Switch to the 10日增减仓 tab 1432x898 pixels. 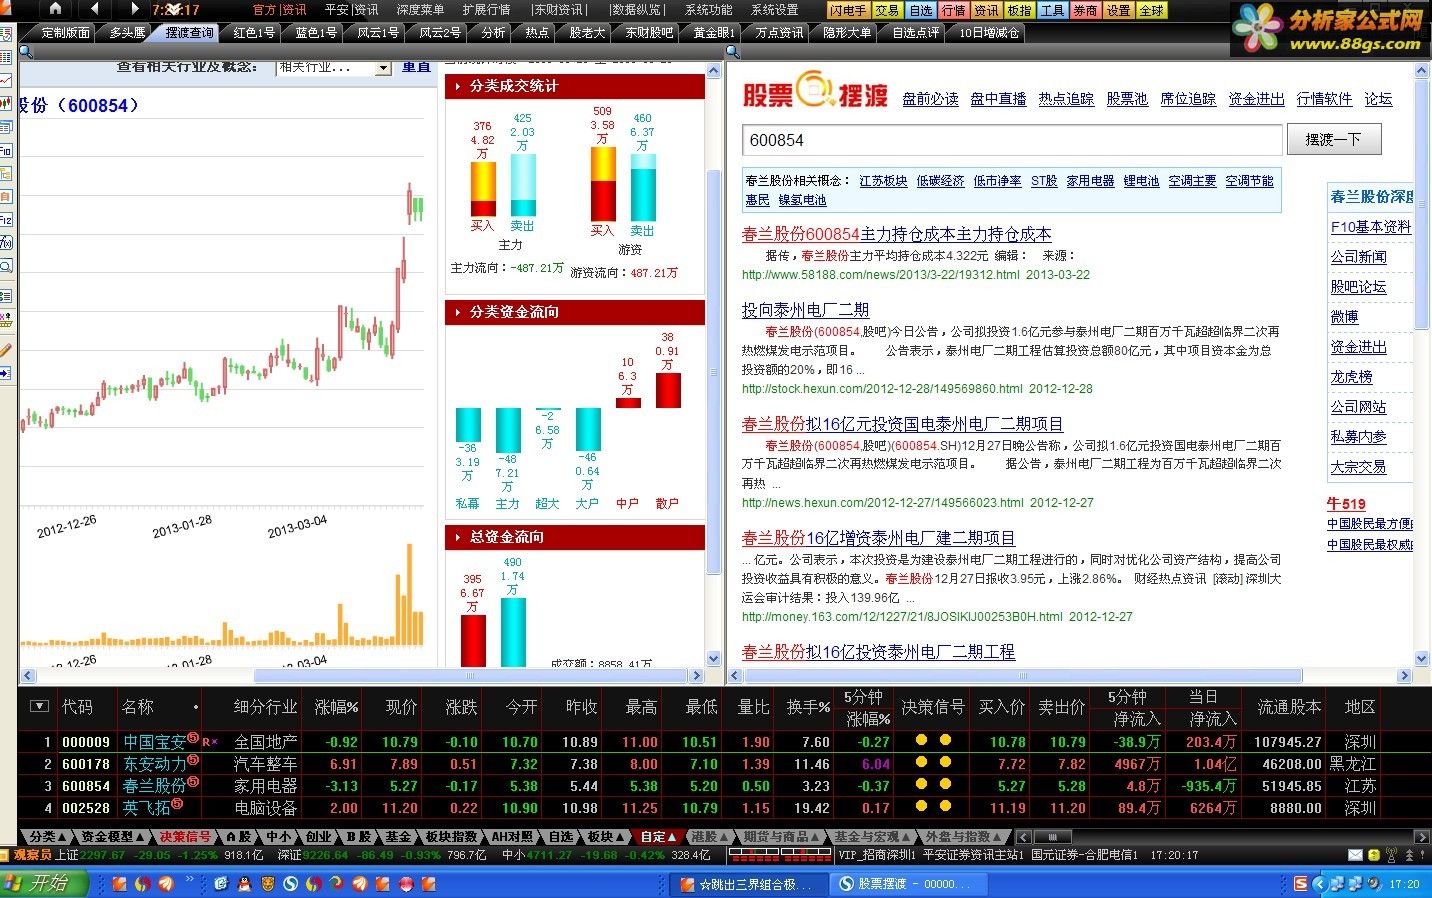coord(988,33)
